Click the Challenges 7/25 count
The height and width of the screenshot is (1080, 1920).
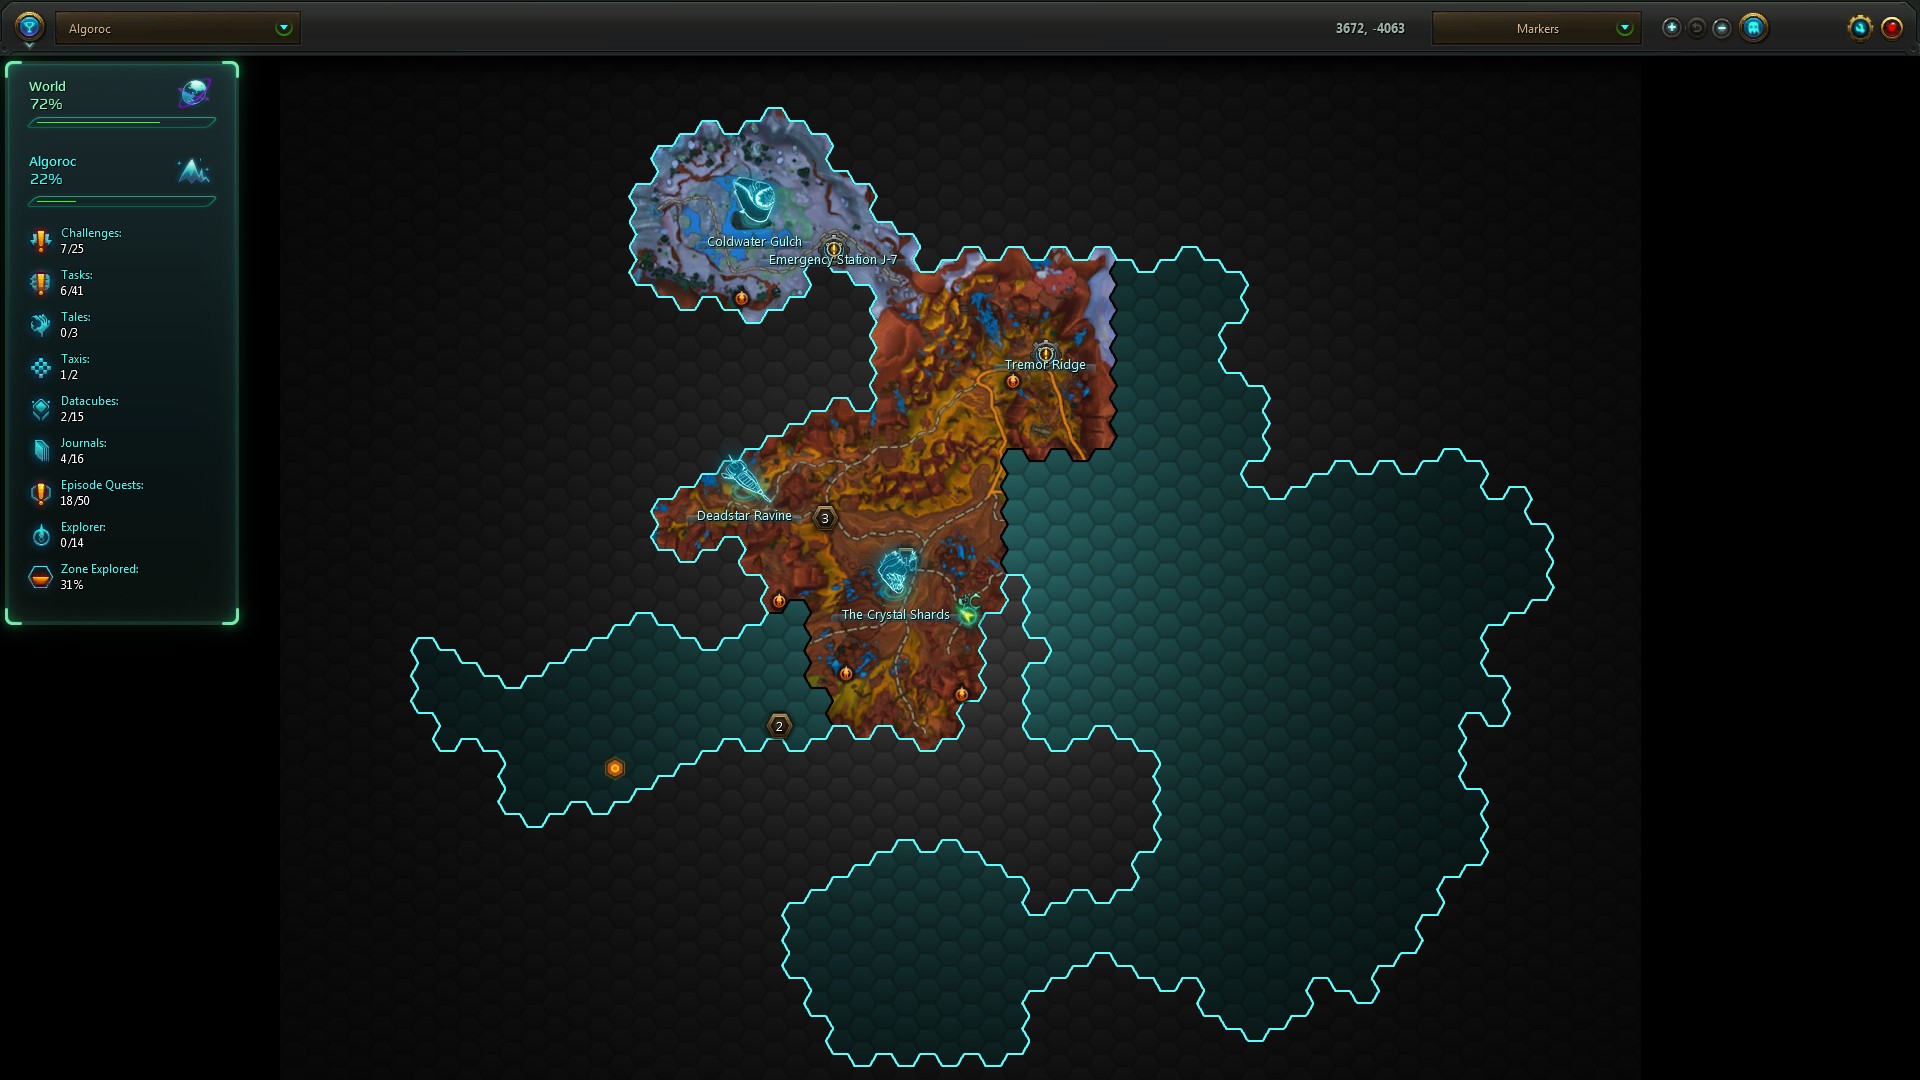(x=72, y=249)
